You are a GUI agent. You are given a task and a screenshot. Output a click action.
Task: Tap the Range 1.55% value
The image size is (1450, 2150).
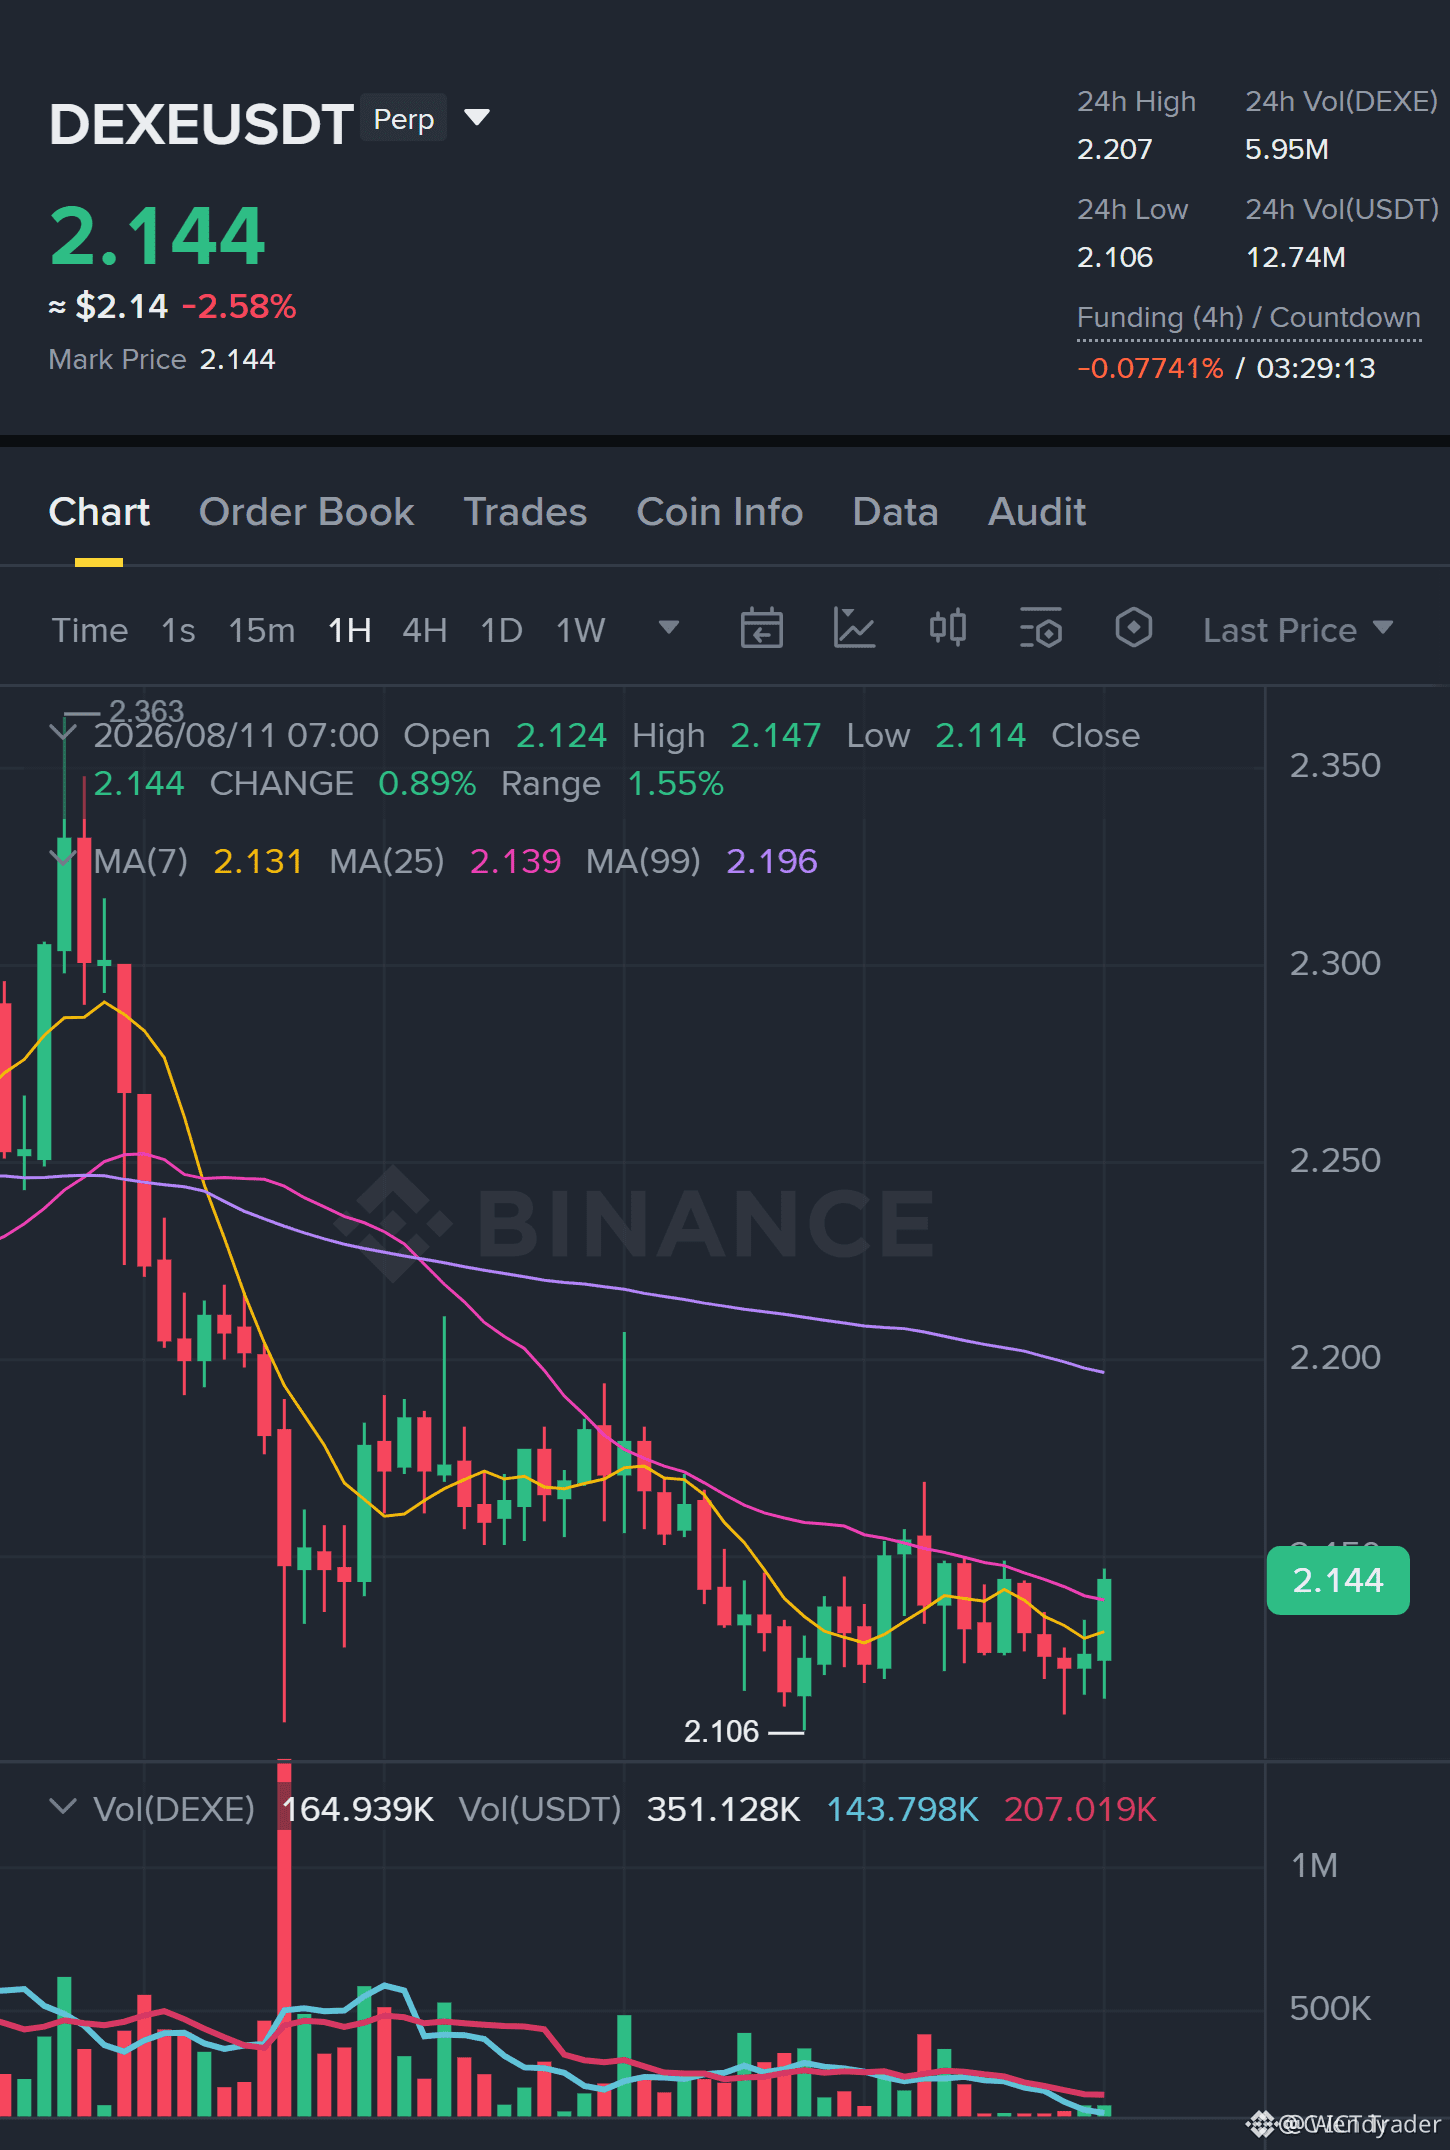[675, 783]
